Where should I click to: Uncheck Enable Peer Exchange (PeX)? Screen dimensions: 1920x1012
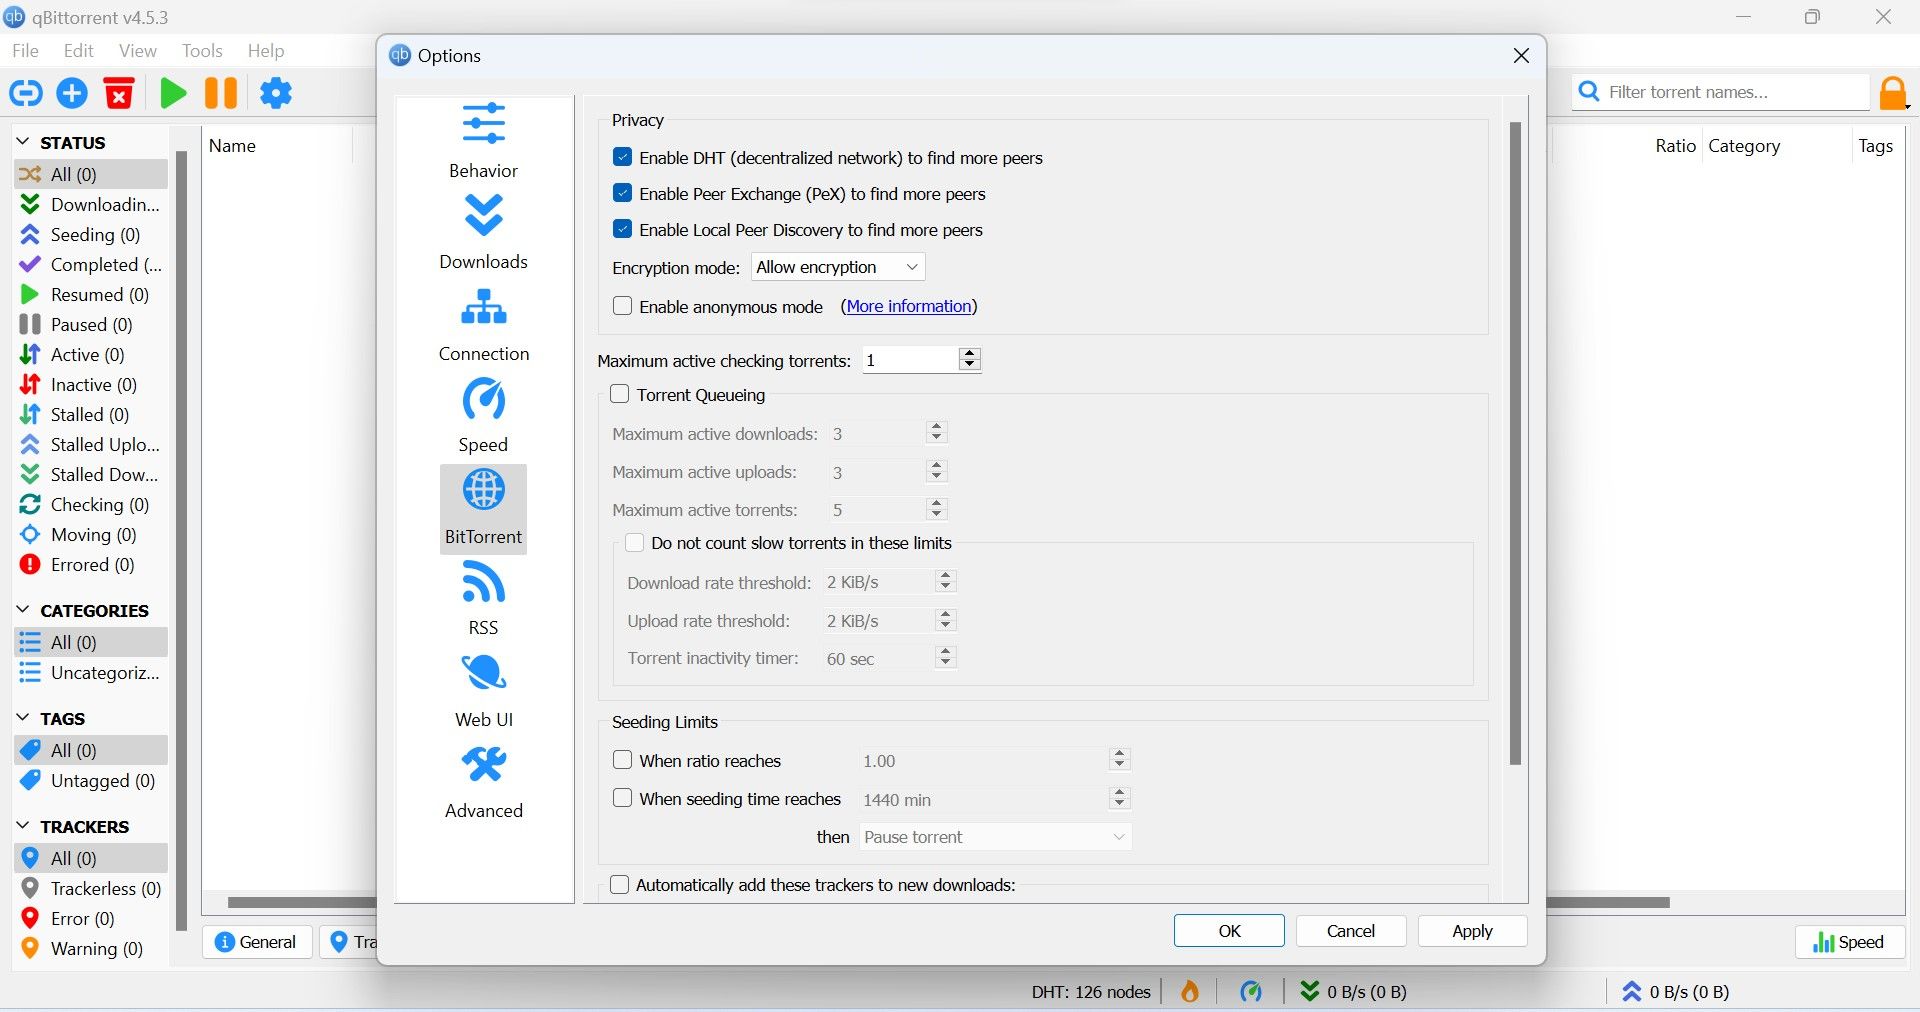[622, 193]
